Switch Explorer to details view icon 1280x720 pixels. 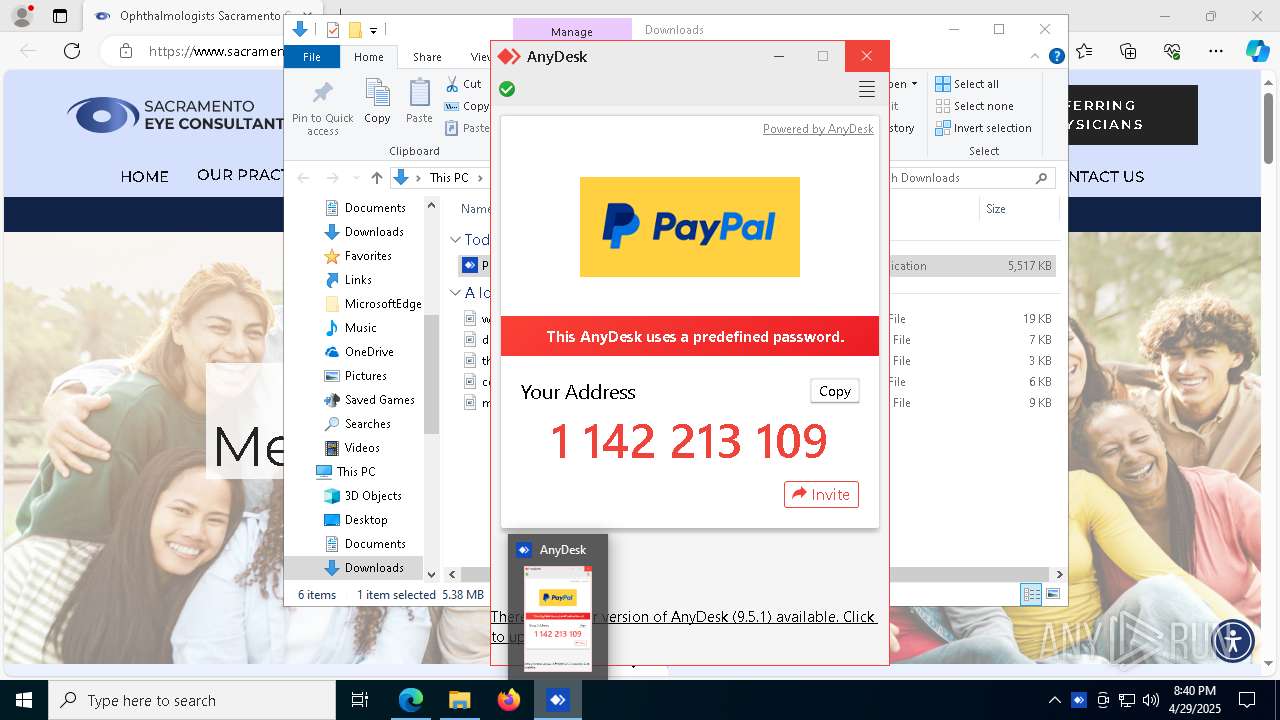pyautogui.click(x=1031, y=595)
